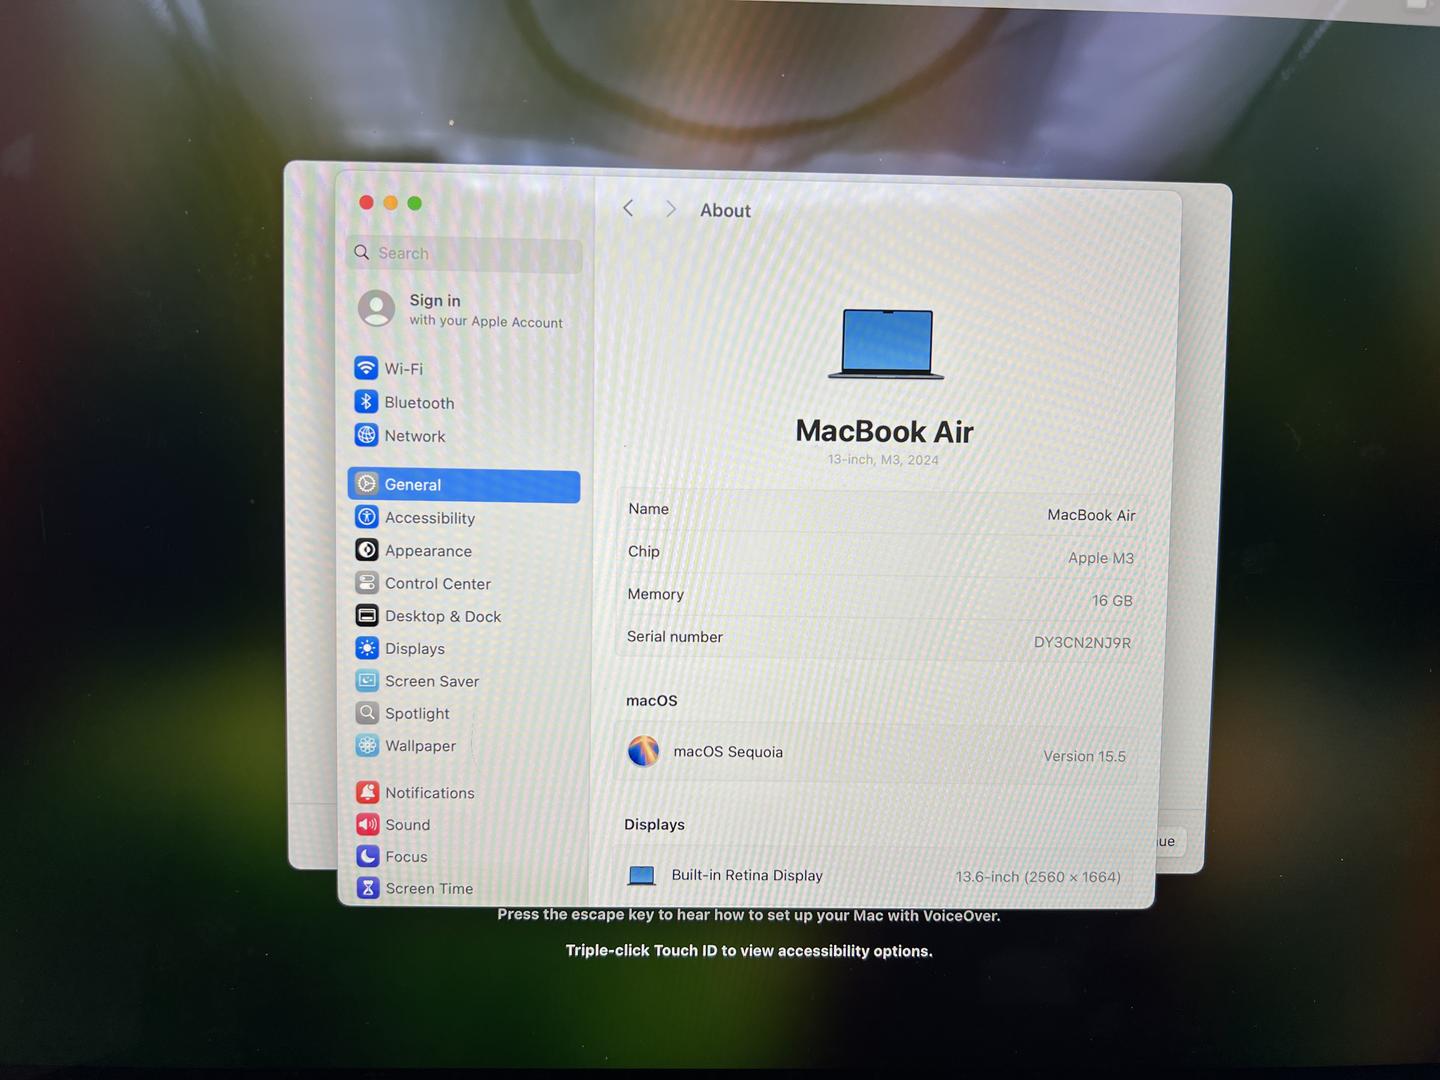The height and width of the screenshot is (1080, 1440).
Task: Click the About title text
Action: point(725,210)
